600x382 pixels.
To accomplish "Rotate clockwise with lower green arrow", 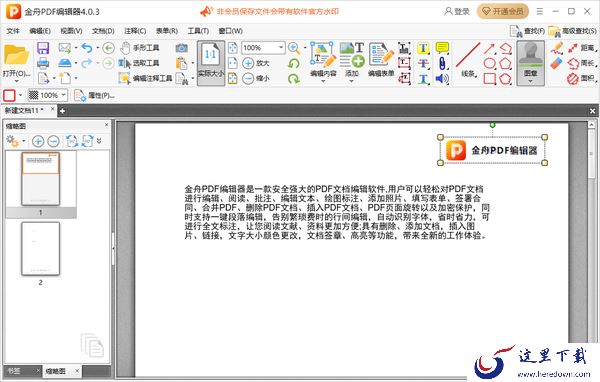I will point(294,78).
